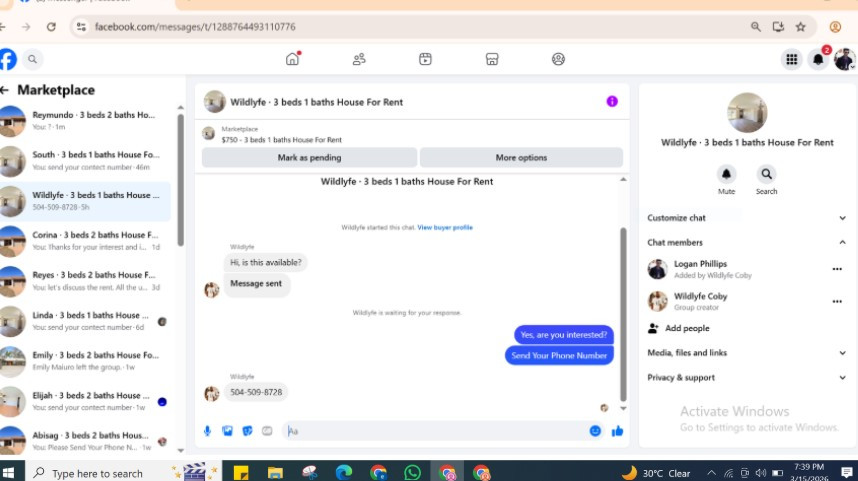Click Add people in chat members
Viewport: 858px width, 481px height.
(679, 328)
